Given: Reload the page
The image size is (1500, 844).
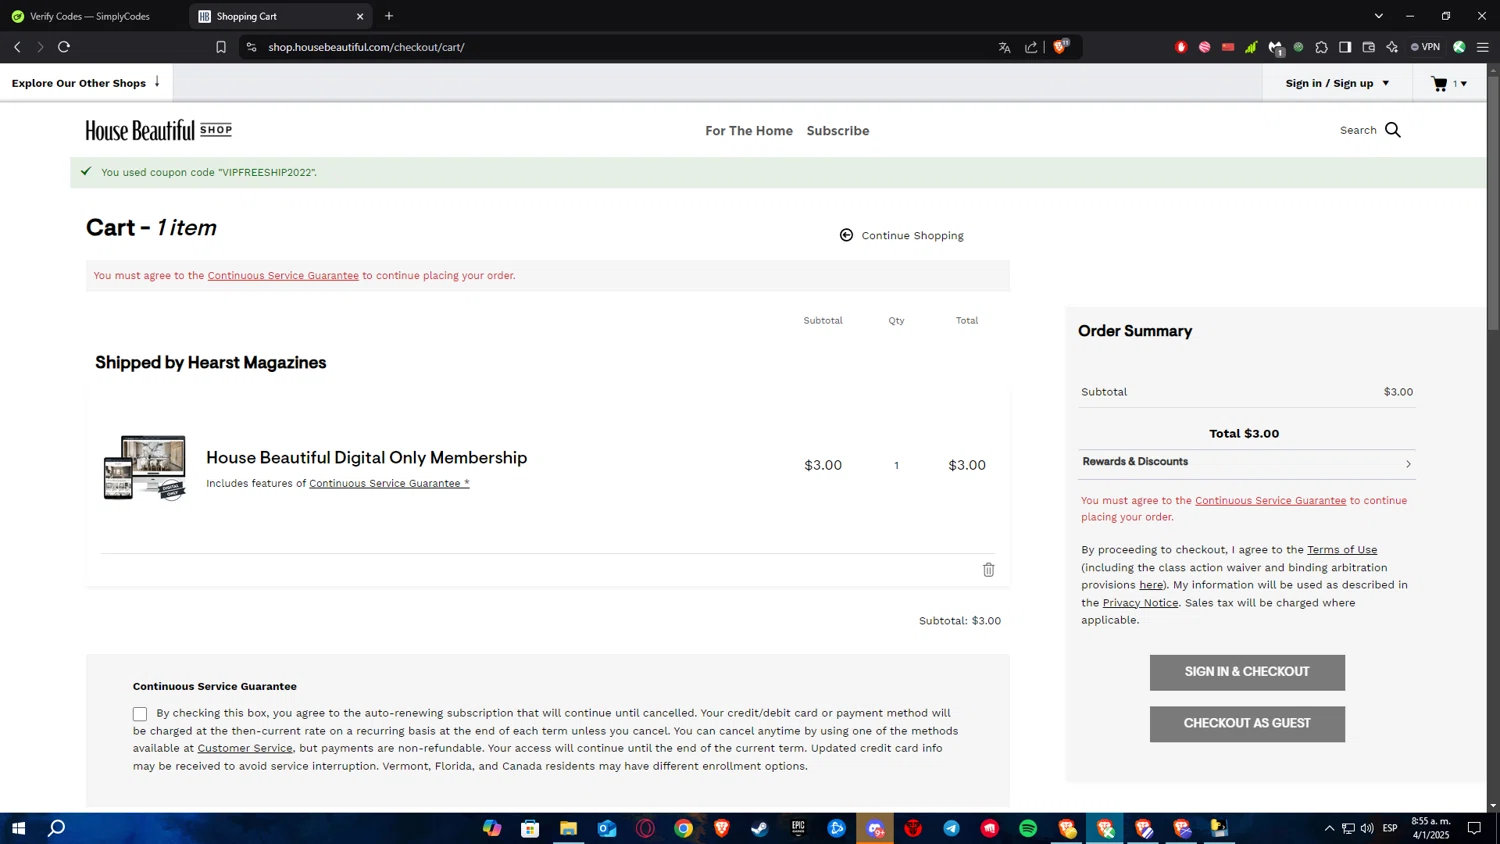Looking at the screenshot, I should click(64, 47).
